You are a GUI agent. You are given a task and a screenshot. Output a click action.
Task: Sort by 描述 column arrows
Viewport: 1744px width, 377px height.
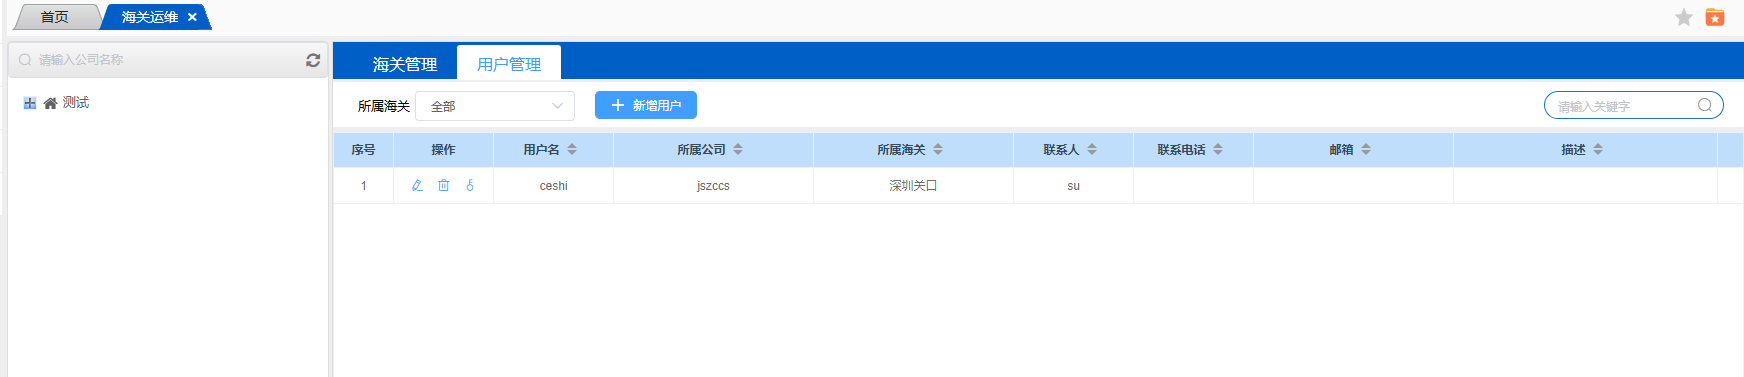[1598, 149]
